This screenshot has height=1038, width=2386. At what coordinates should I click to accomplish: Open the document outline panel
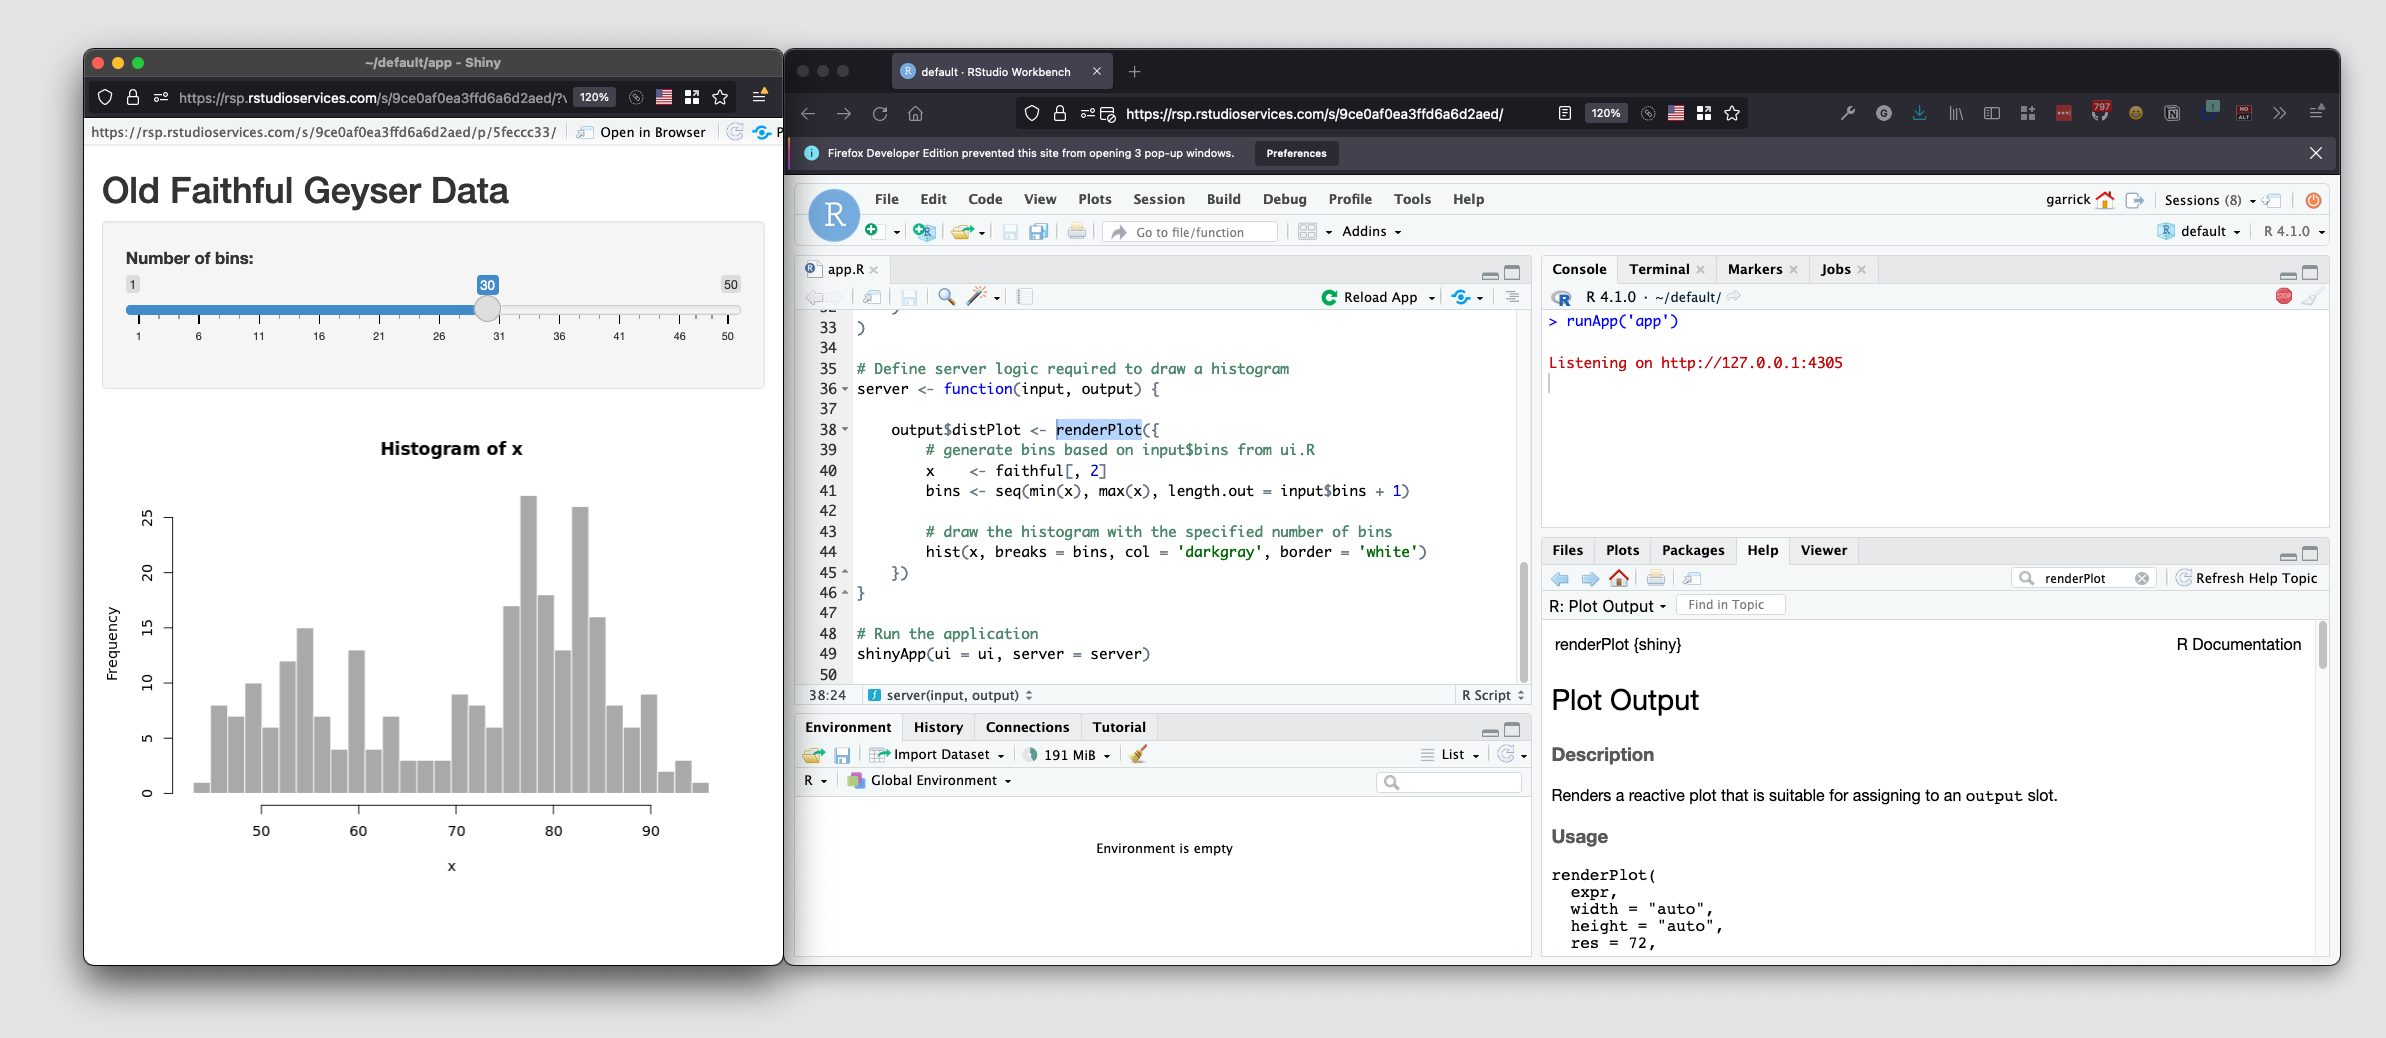[x=1023, y=296]
